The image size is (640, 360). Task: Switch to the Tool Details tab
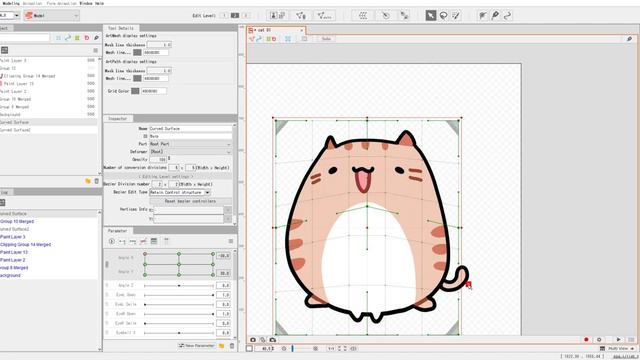[120, 28]
